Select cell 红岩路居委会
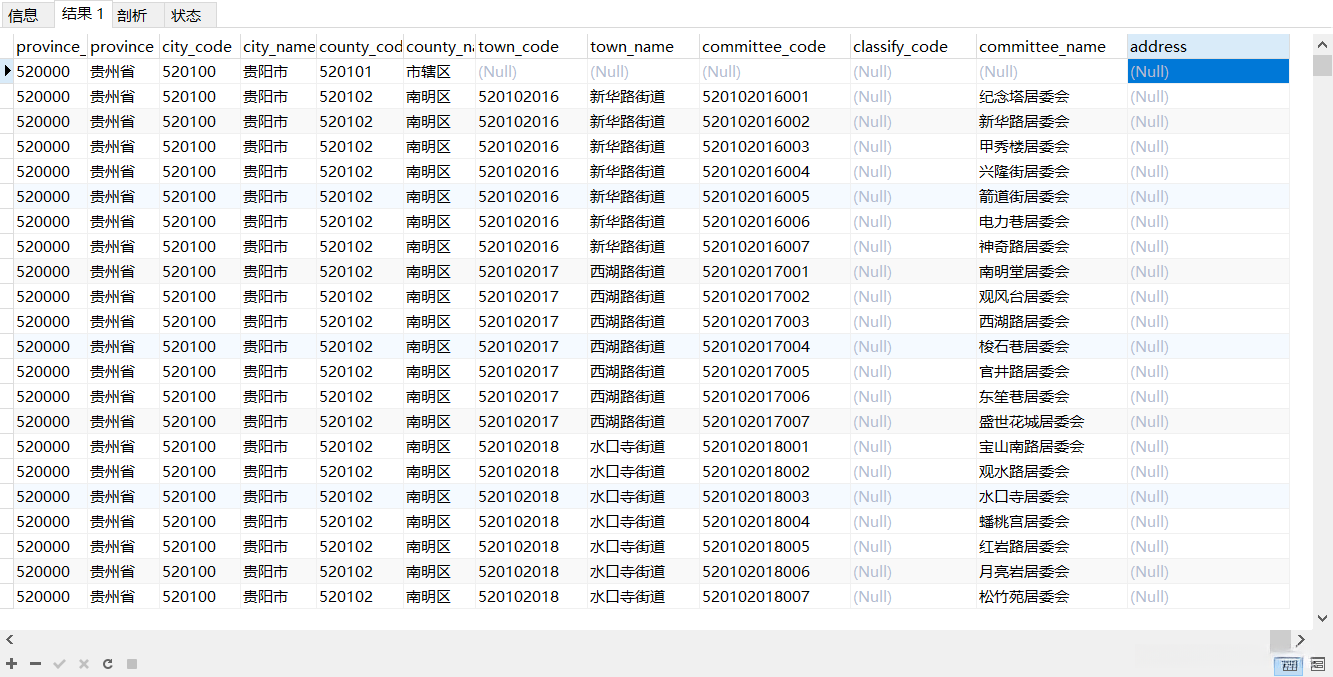Image resolution: width=1333 pixels, height=677 pixels. tap(1051, 546)
